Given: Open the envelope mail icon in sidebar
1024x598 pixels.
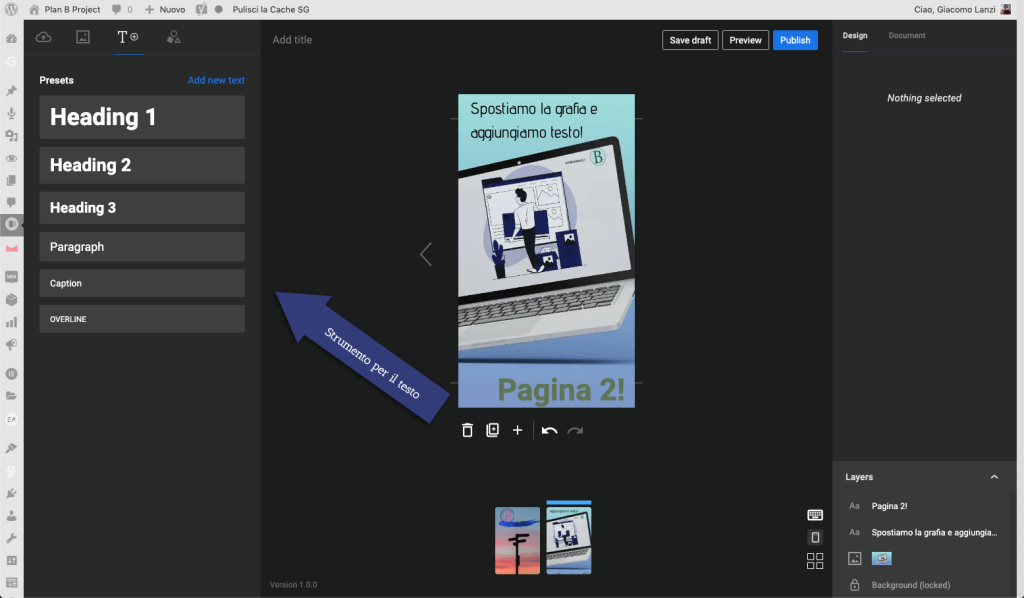Looking at the screenshot, I should pyautogui.click(x=11, y=248).
